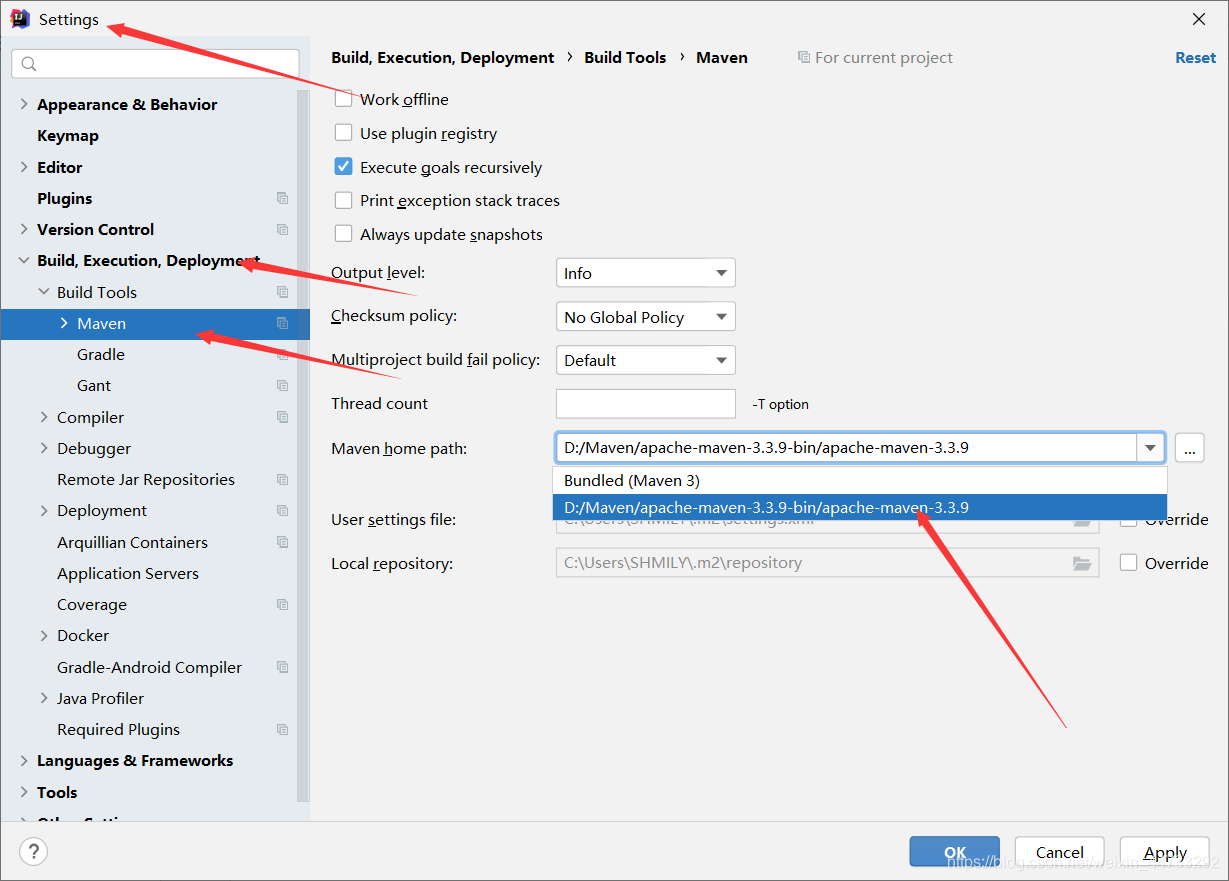This screenshot has height=881, width=1229.
Task: Expand the Editor section
Action: [x=24, y=167]
